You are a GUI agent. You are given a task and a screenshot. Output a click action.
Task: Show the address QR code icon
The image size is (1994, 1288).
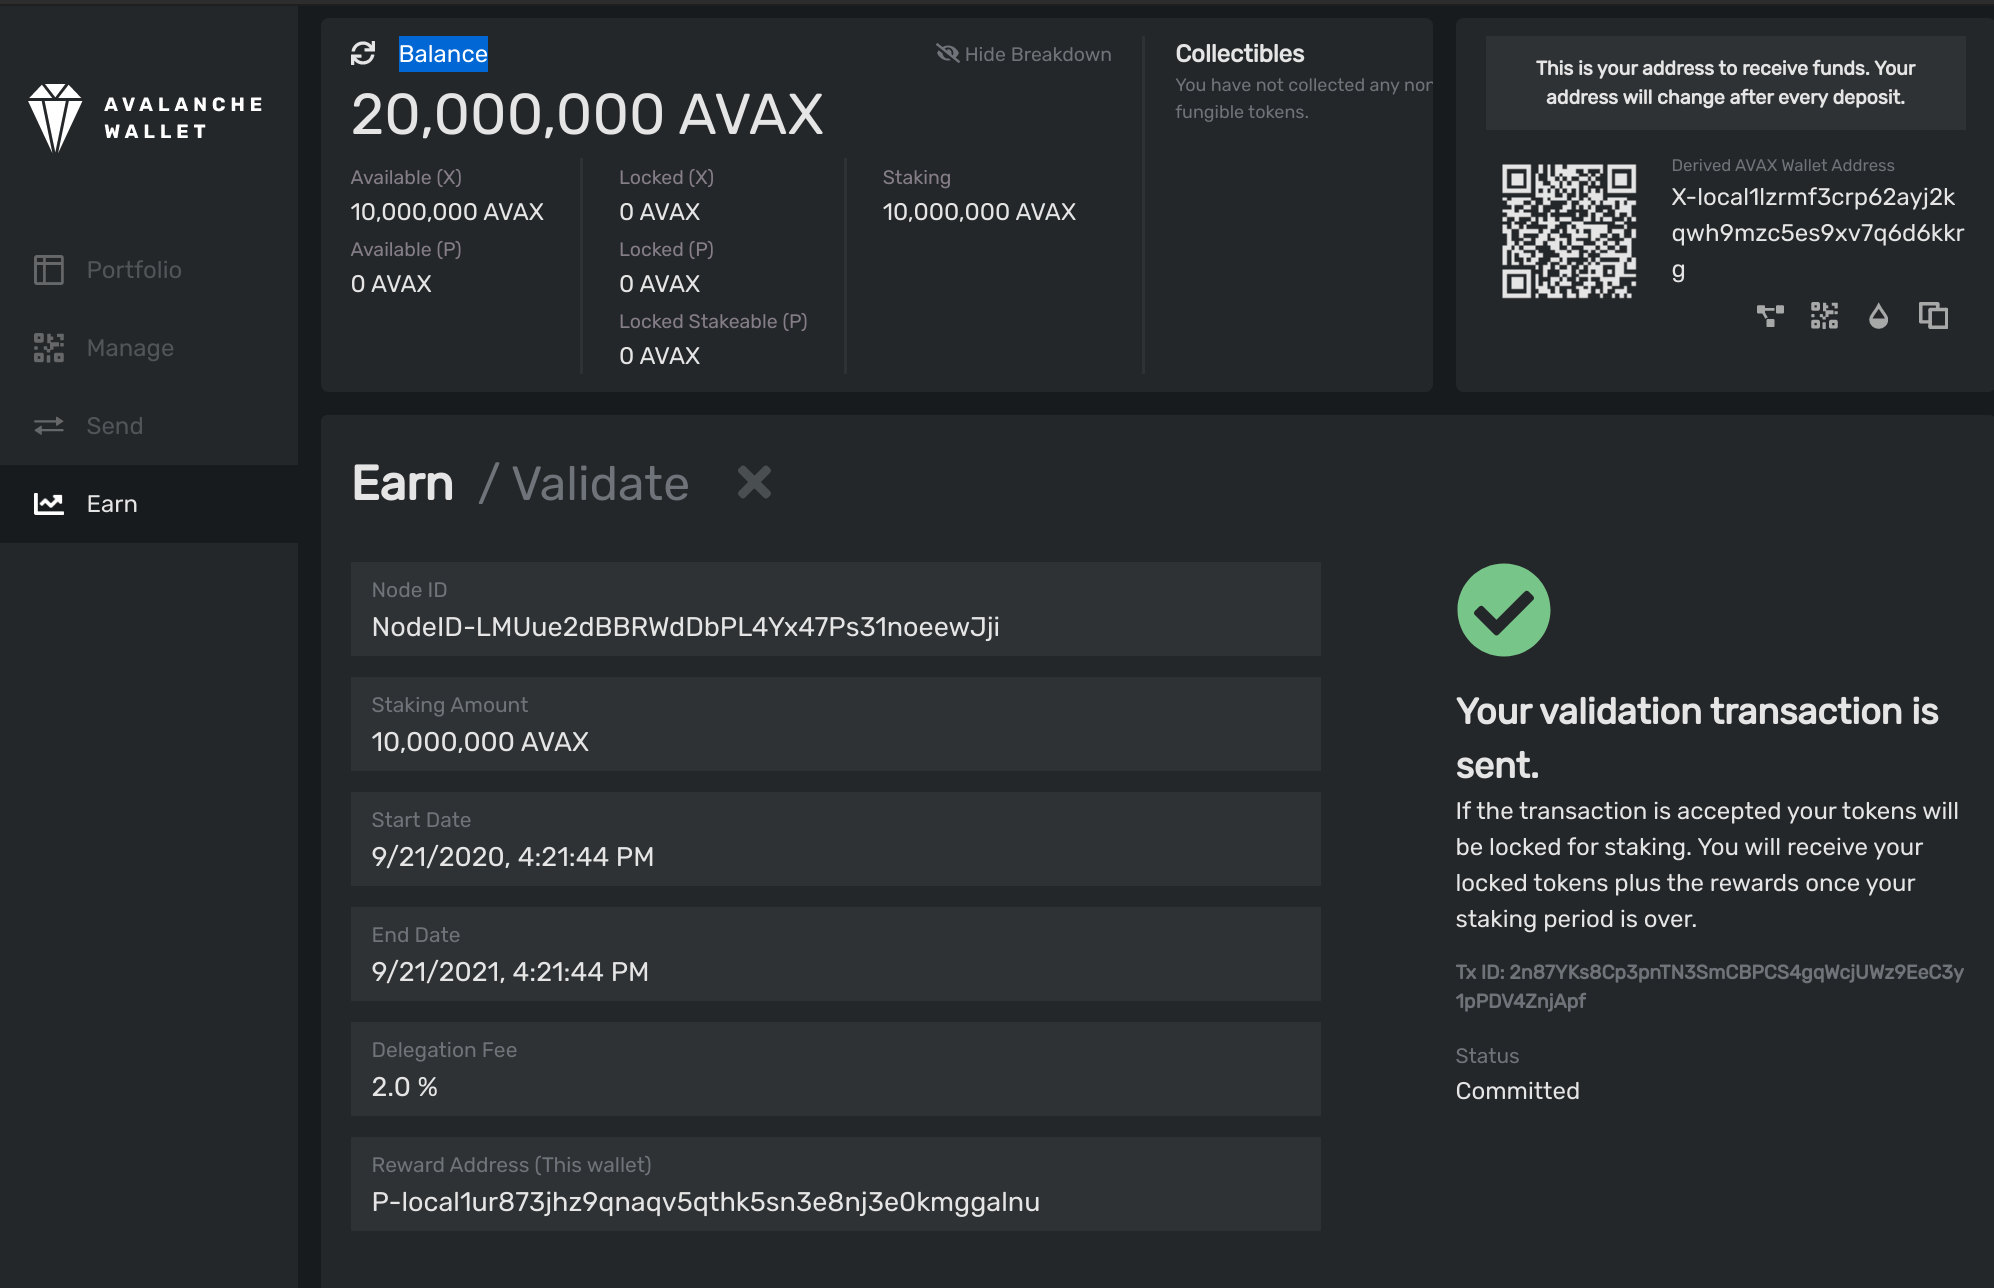click(x=1824, y=316)
